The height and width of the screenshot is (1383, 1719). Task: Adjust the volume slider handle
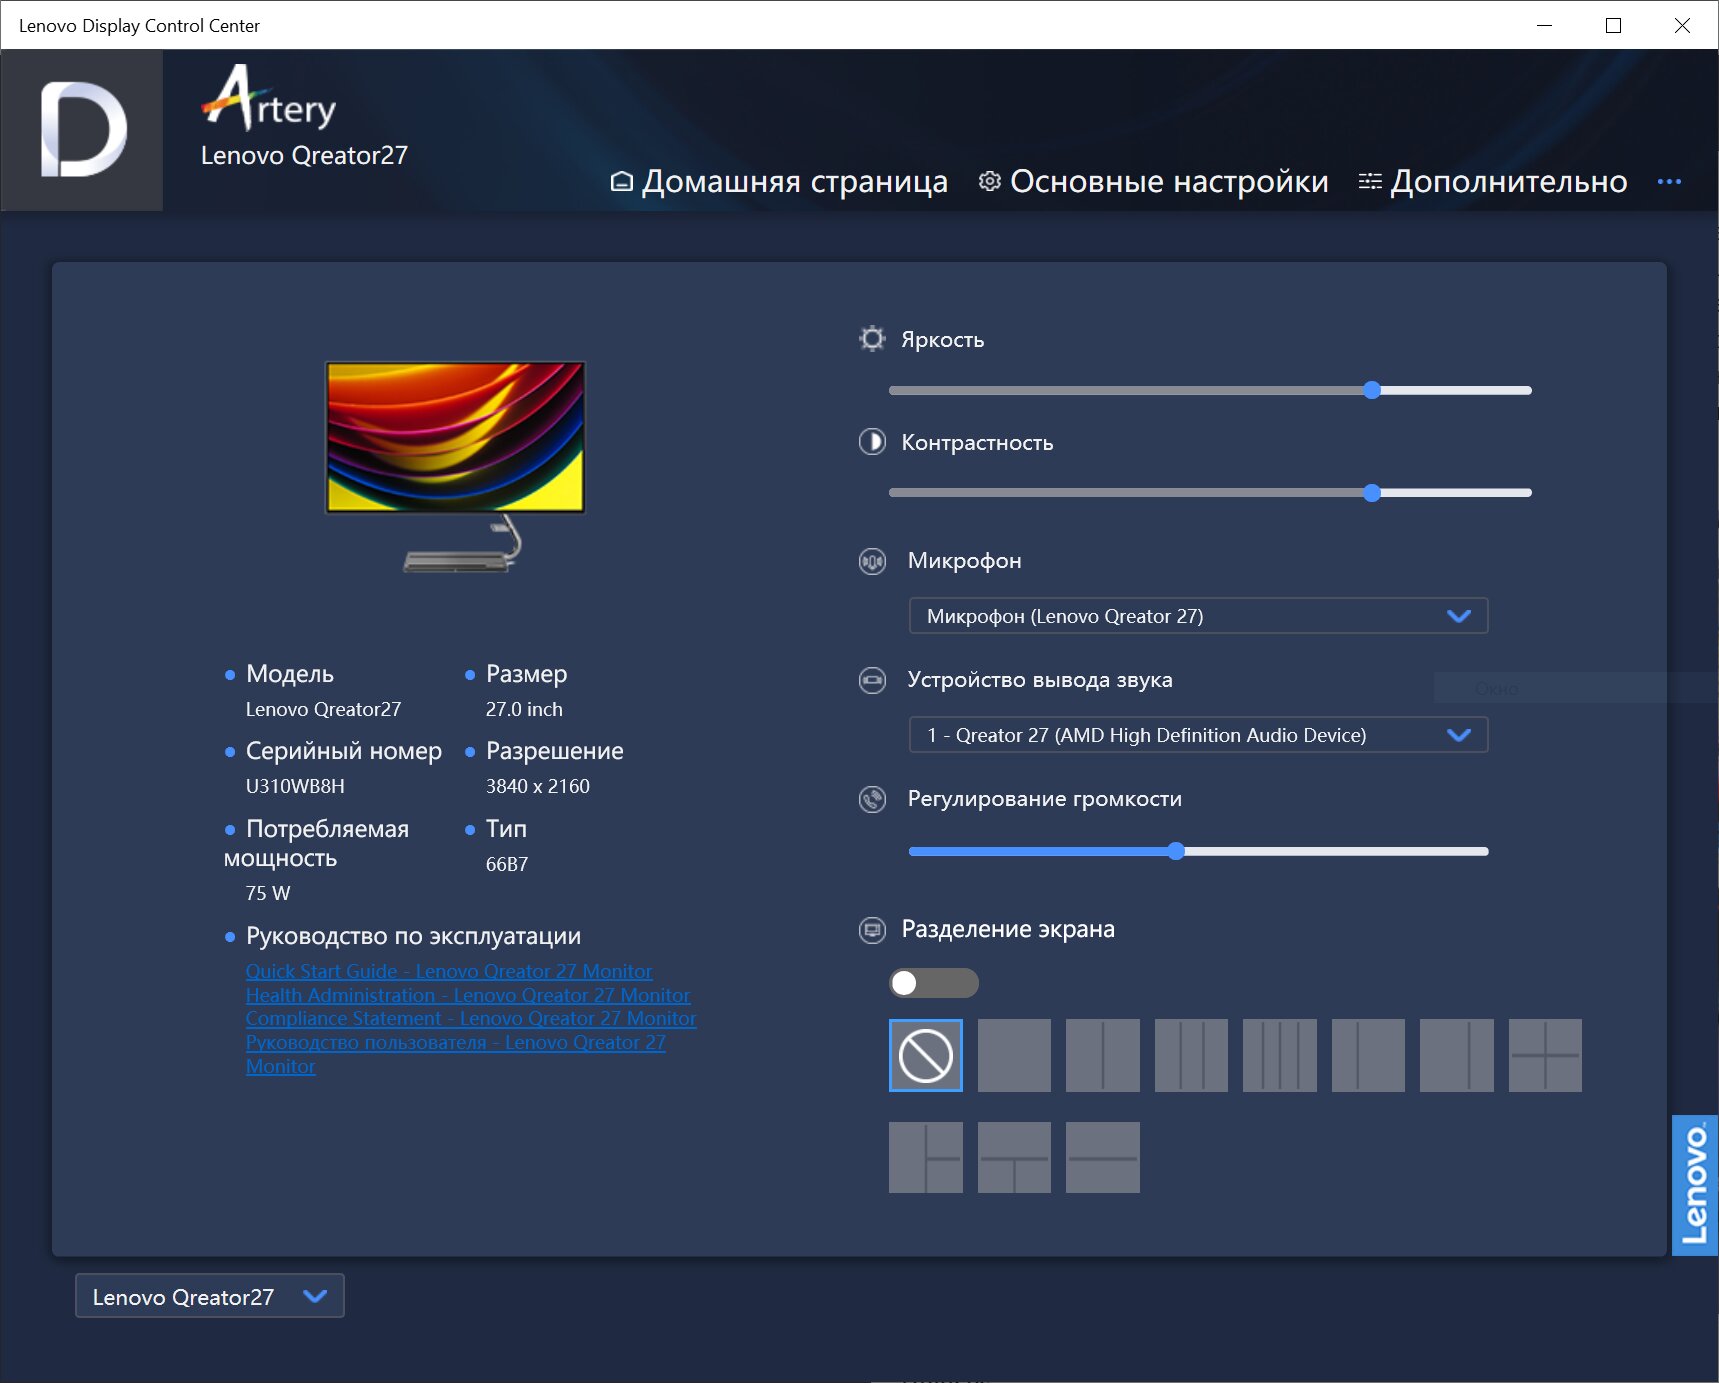coord(1176,851)
